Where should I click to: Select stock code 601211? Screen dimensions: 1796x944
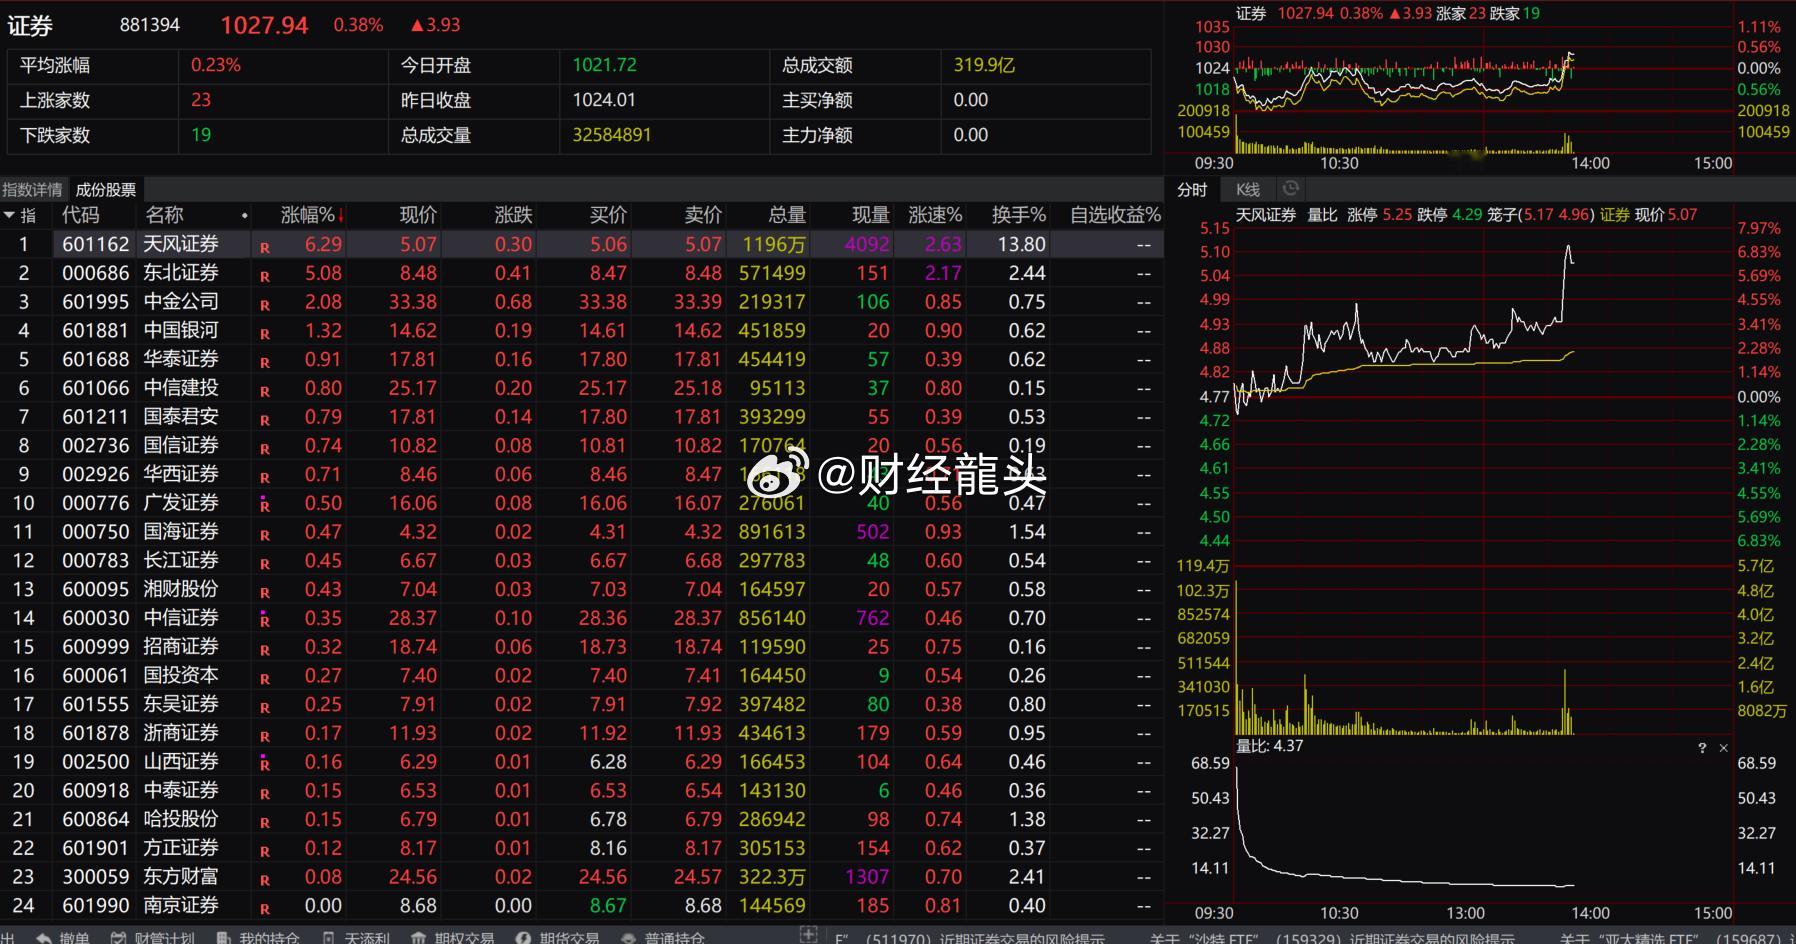click(x=96, y=417)
